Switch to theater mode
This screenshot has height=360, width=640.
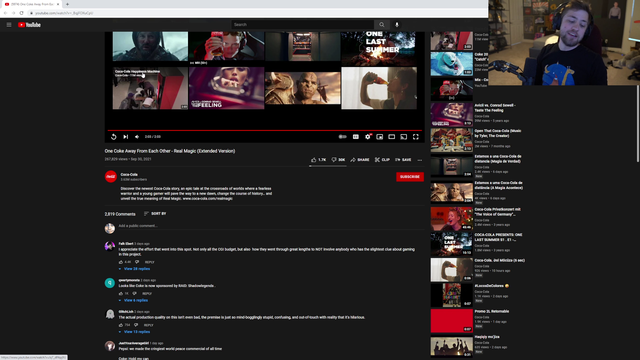coord(391,137)
